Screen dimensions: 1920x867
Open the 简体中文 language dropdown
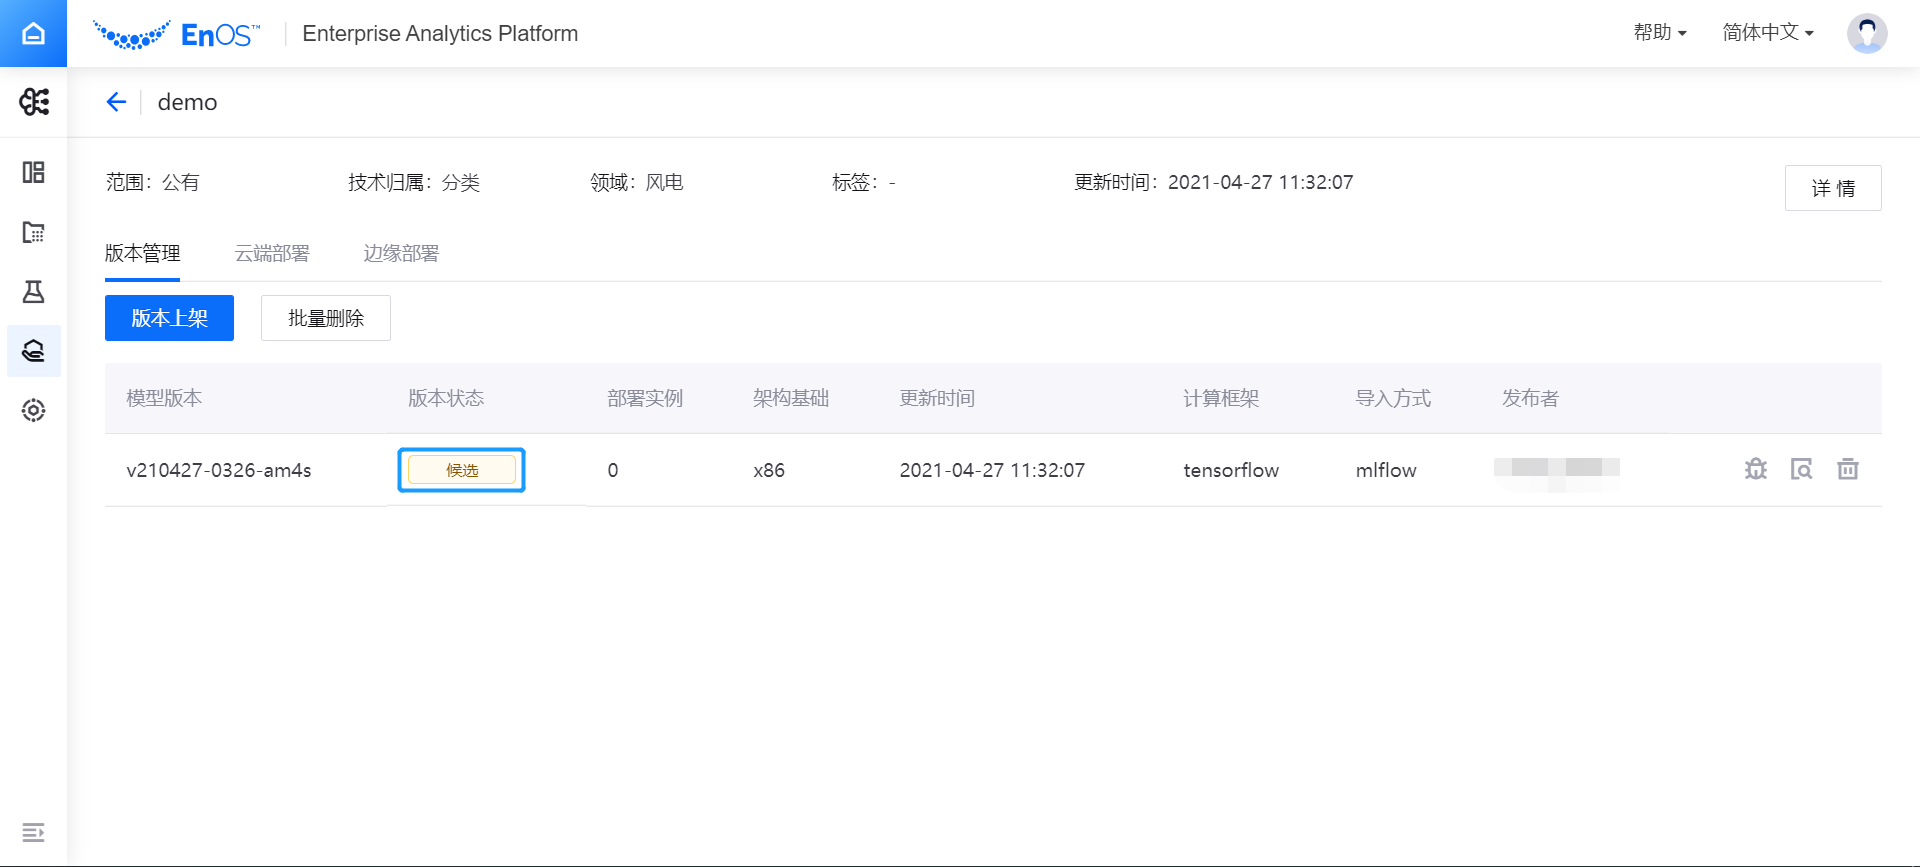1767,33
